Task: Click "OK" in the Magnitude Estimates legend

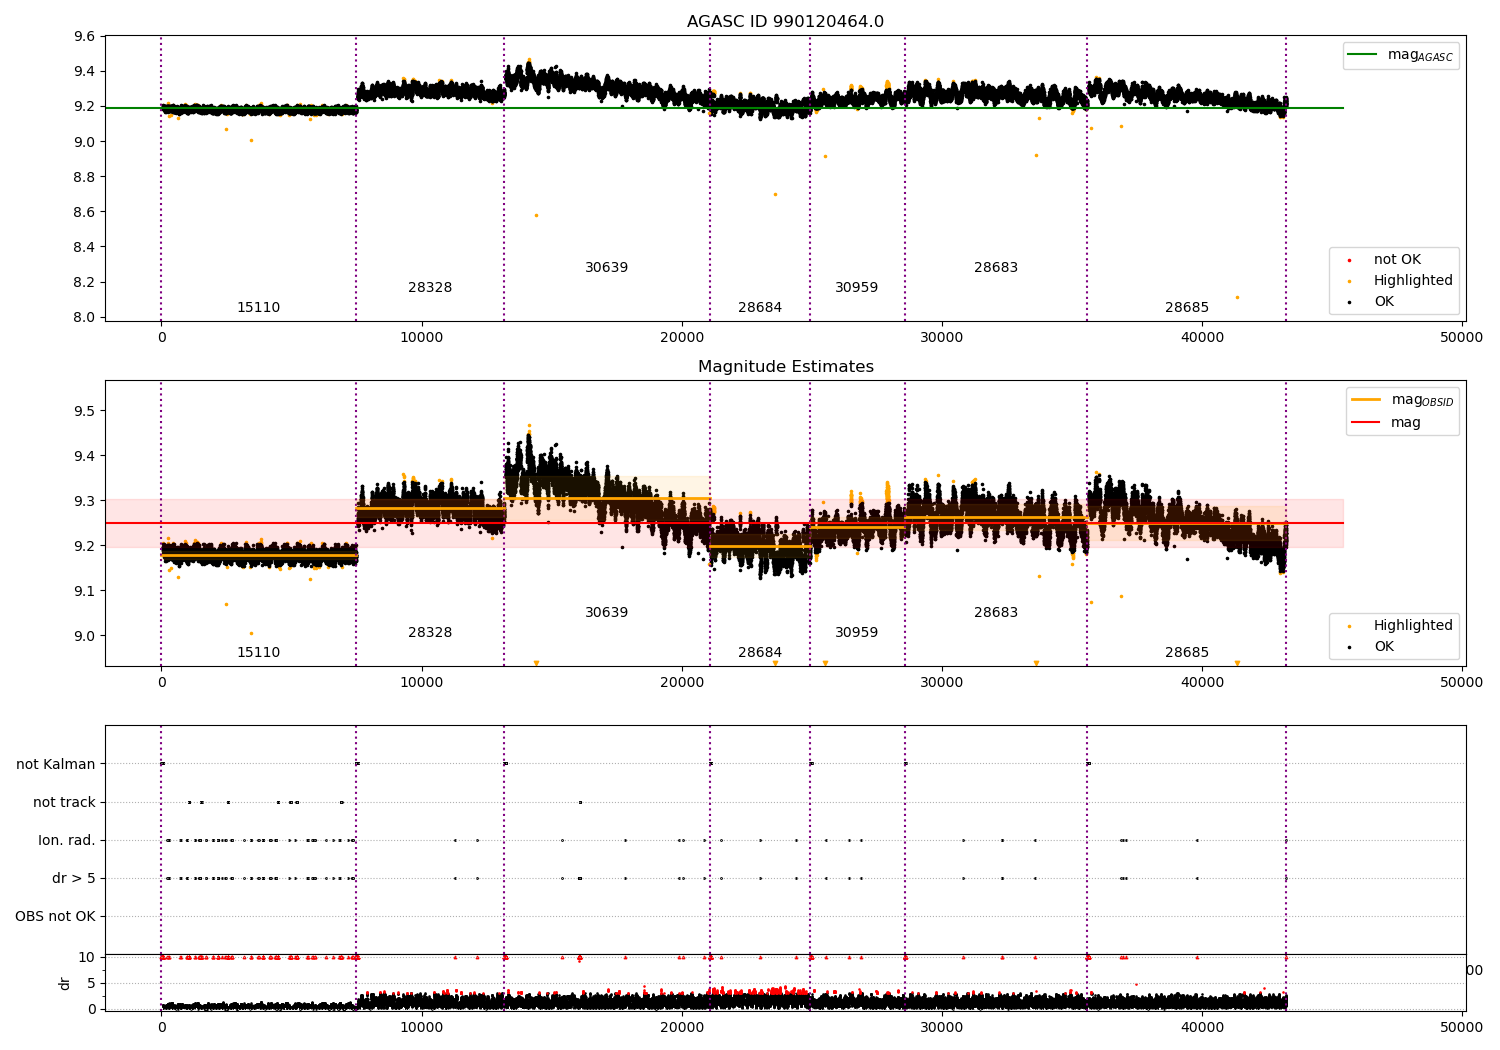Action: click(x=1384, y=647)
